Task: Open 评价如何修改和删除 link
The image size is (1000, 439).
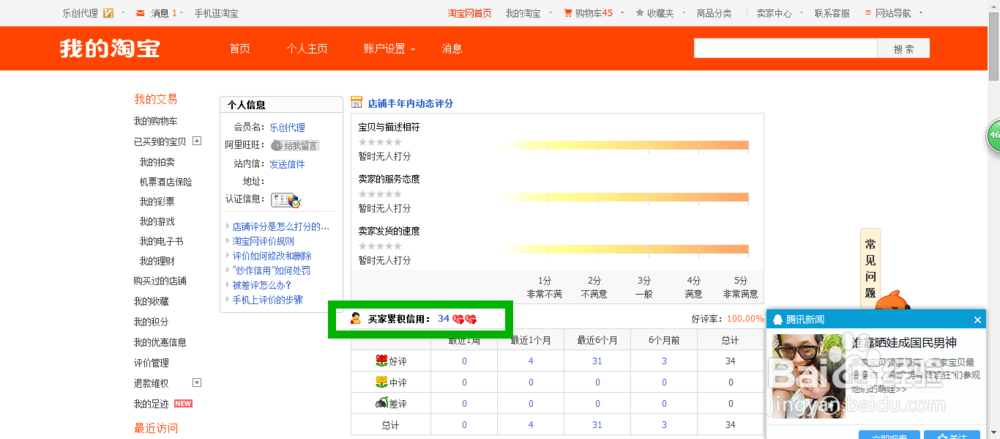Action: pos(272,255)
